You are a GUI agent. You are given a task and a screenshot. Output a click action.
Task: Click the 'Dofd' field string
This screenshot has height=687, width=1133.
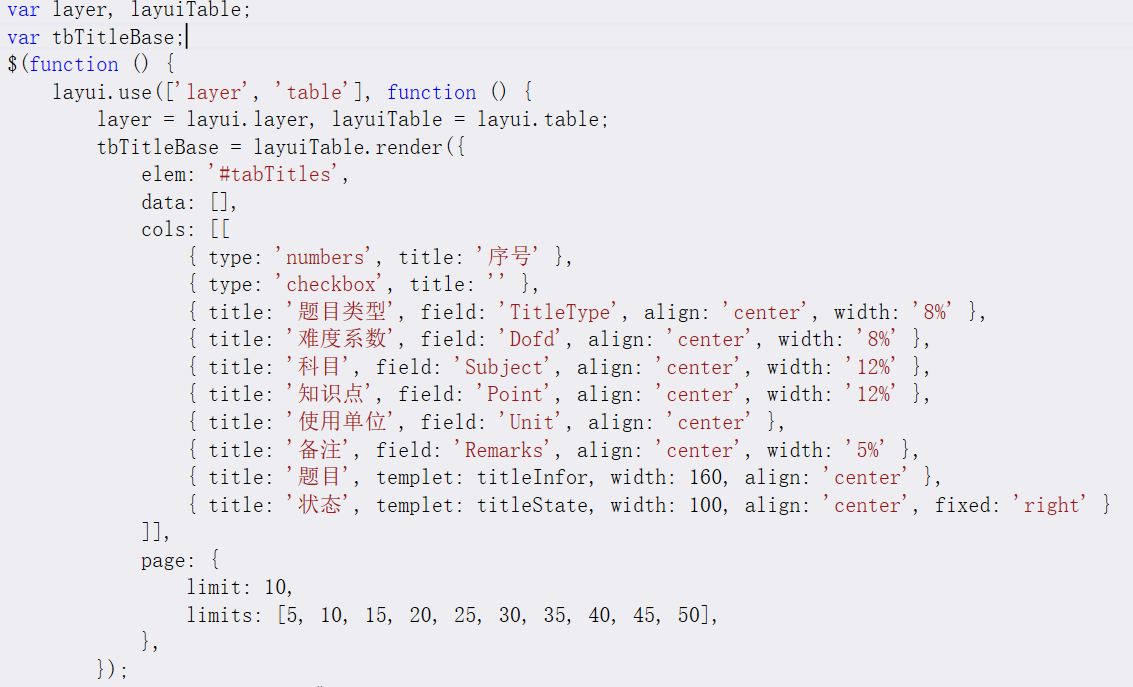click(x=532, y=340)
